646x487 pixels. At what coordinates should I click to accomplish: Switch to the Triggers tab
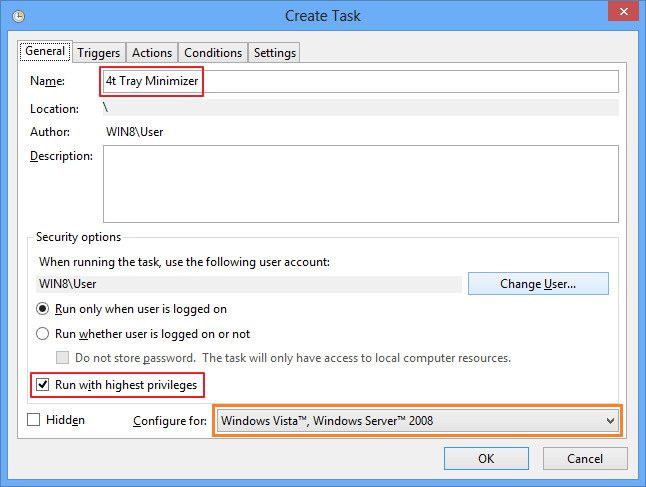click(98, 53)
